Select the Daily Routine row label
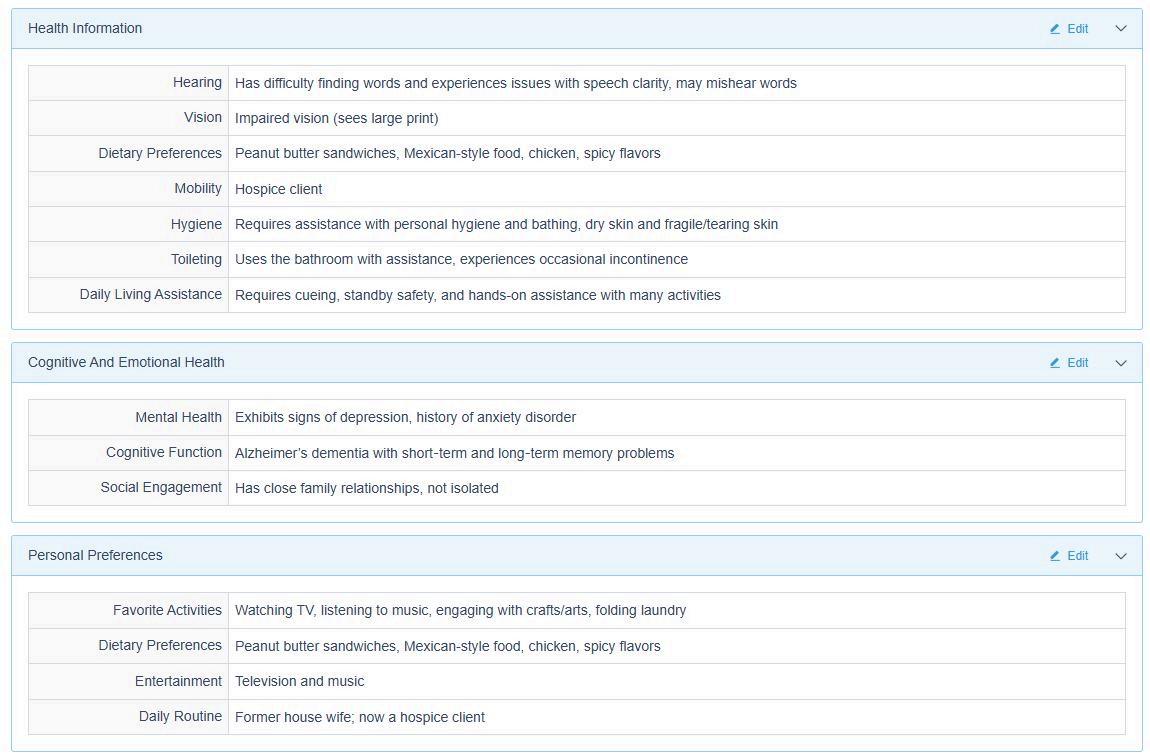The height and width of the screenshot is (755, 1150). tap(180, 716)
